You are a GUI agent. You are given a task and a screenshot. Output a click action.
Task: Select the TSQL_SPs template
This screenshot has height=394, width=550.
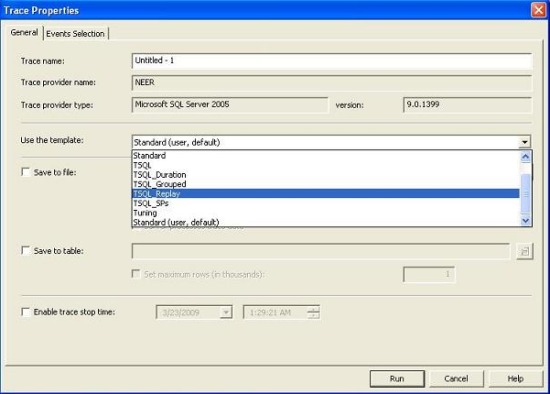pos(326,203)
